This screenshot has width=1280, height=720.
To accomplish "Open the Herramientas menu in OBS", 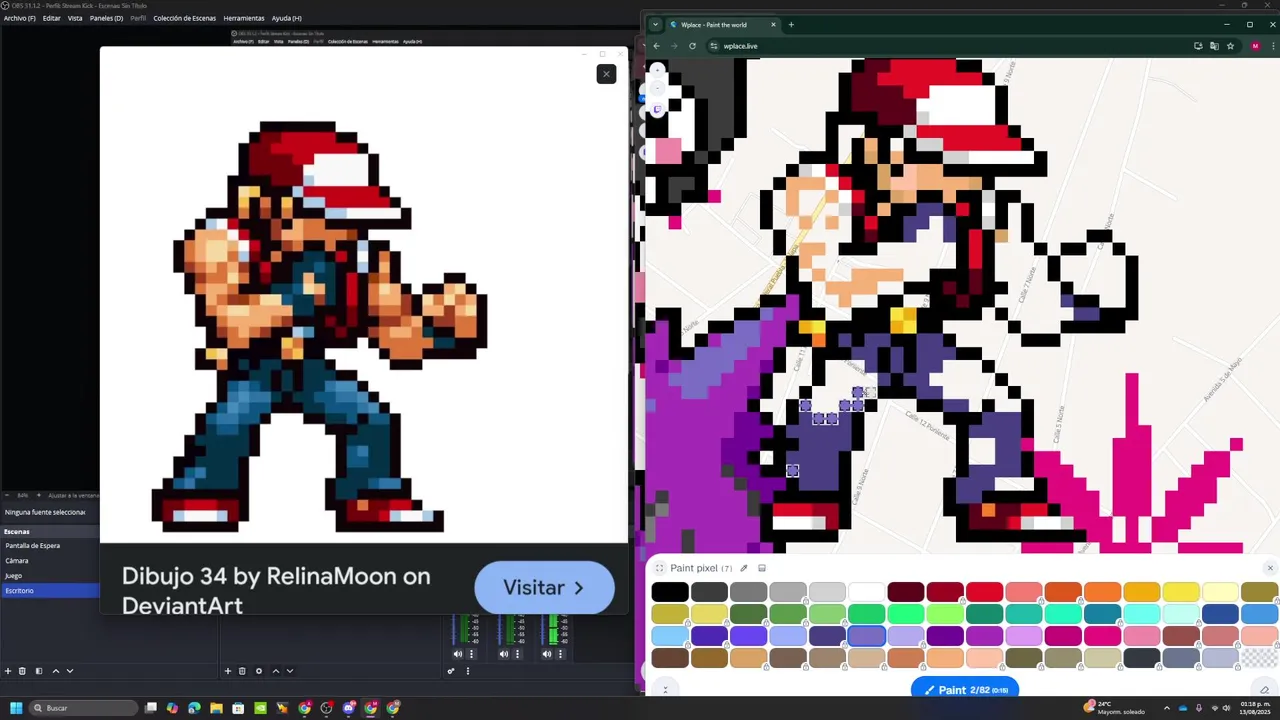I will point(244,18).
